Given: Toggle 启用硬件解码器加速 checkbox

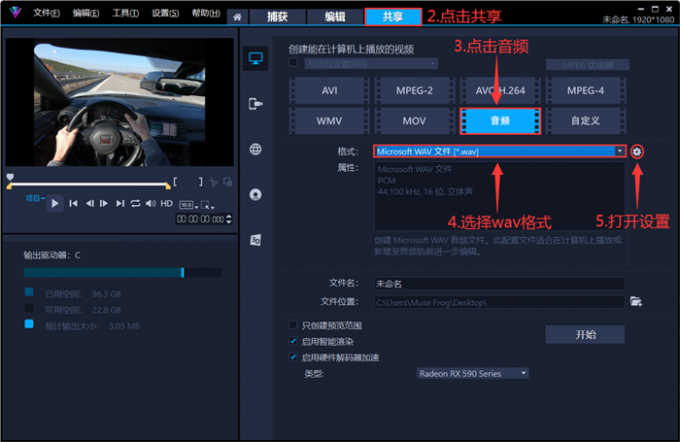Looking at the screenshot, I should (293, 357).
